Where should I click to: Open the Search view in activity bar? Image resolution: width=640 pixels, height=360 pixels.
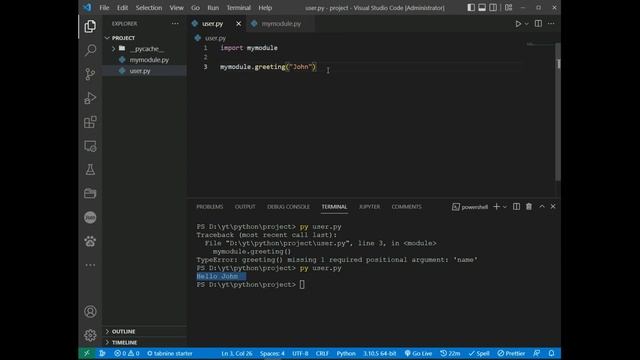click(x=90, y=50)
